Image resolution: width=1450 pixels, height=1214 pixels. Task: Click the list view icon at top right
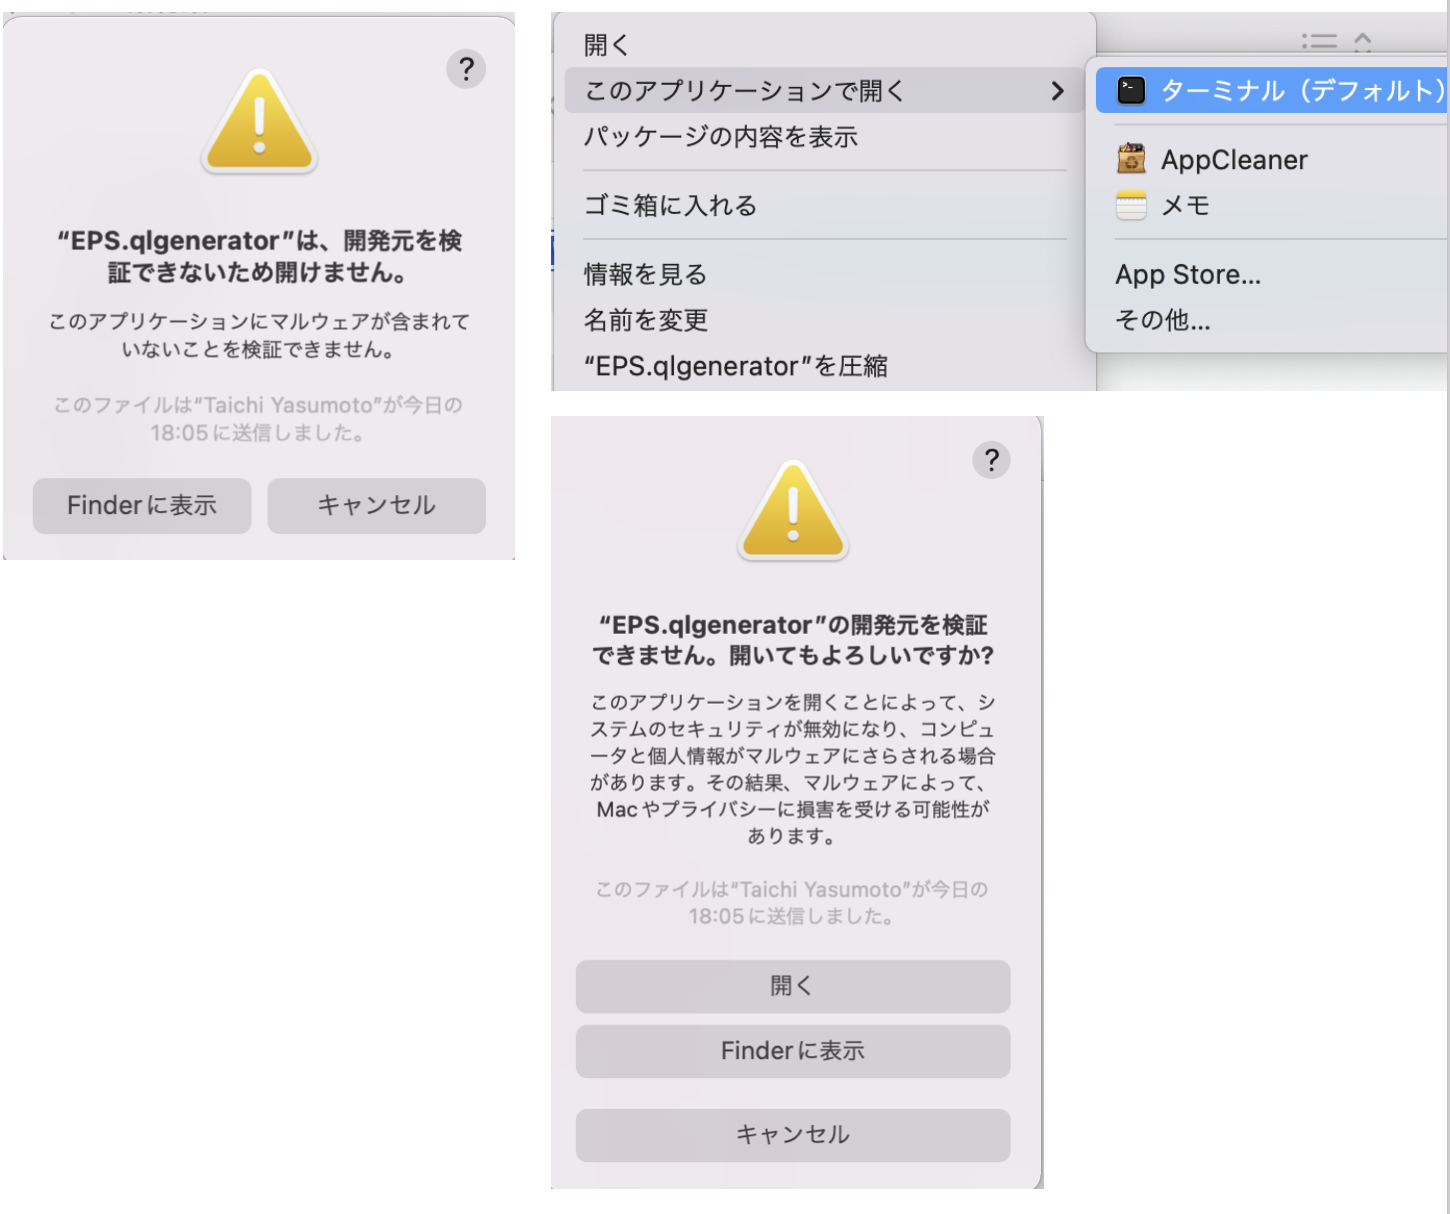(x=1319, y=41)
